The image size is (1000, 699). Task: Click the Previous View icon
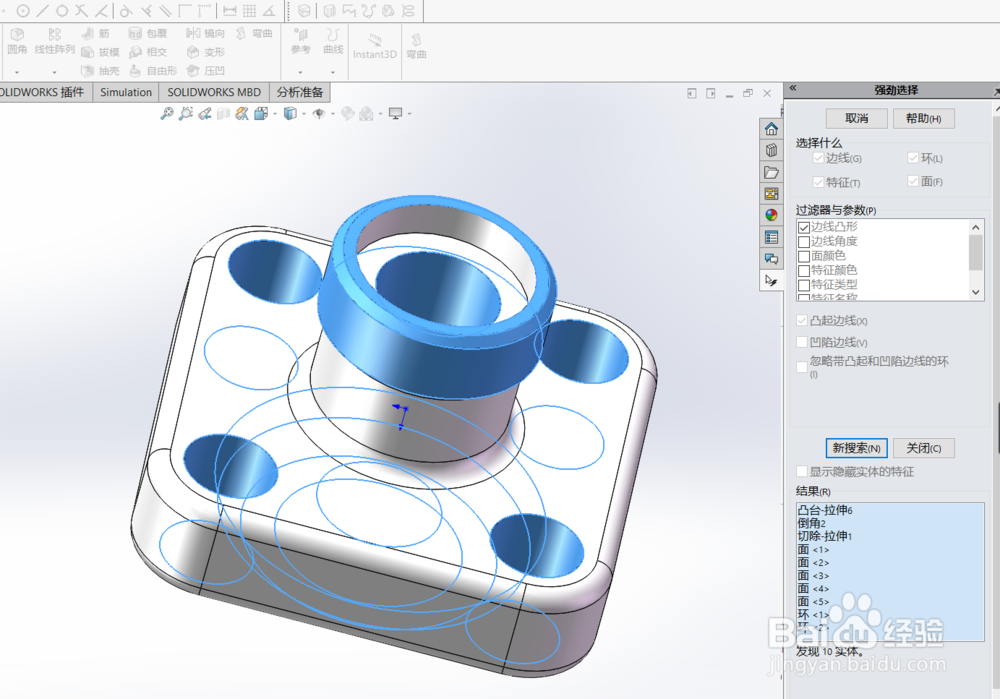[204, 114]
